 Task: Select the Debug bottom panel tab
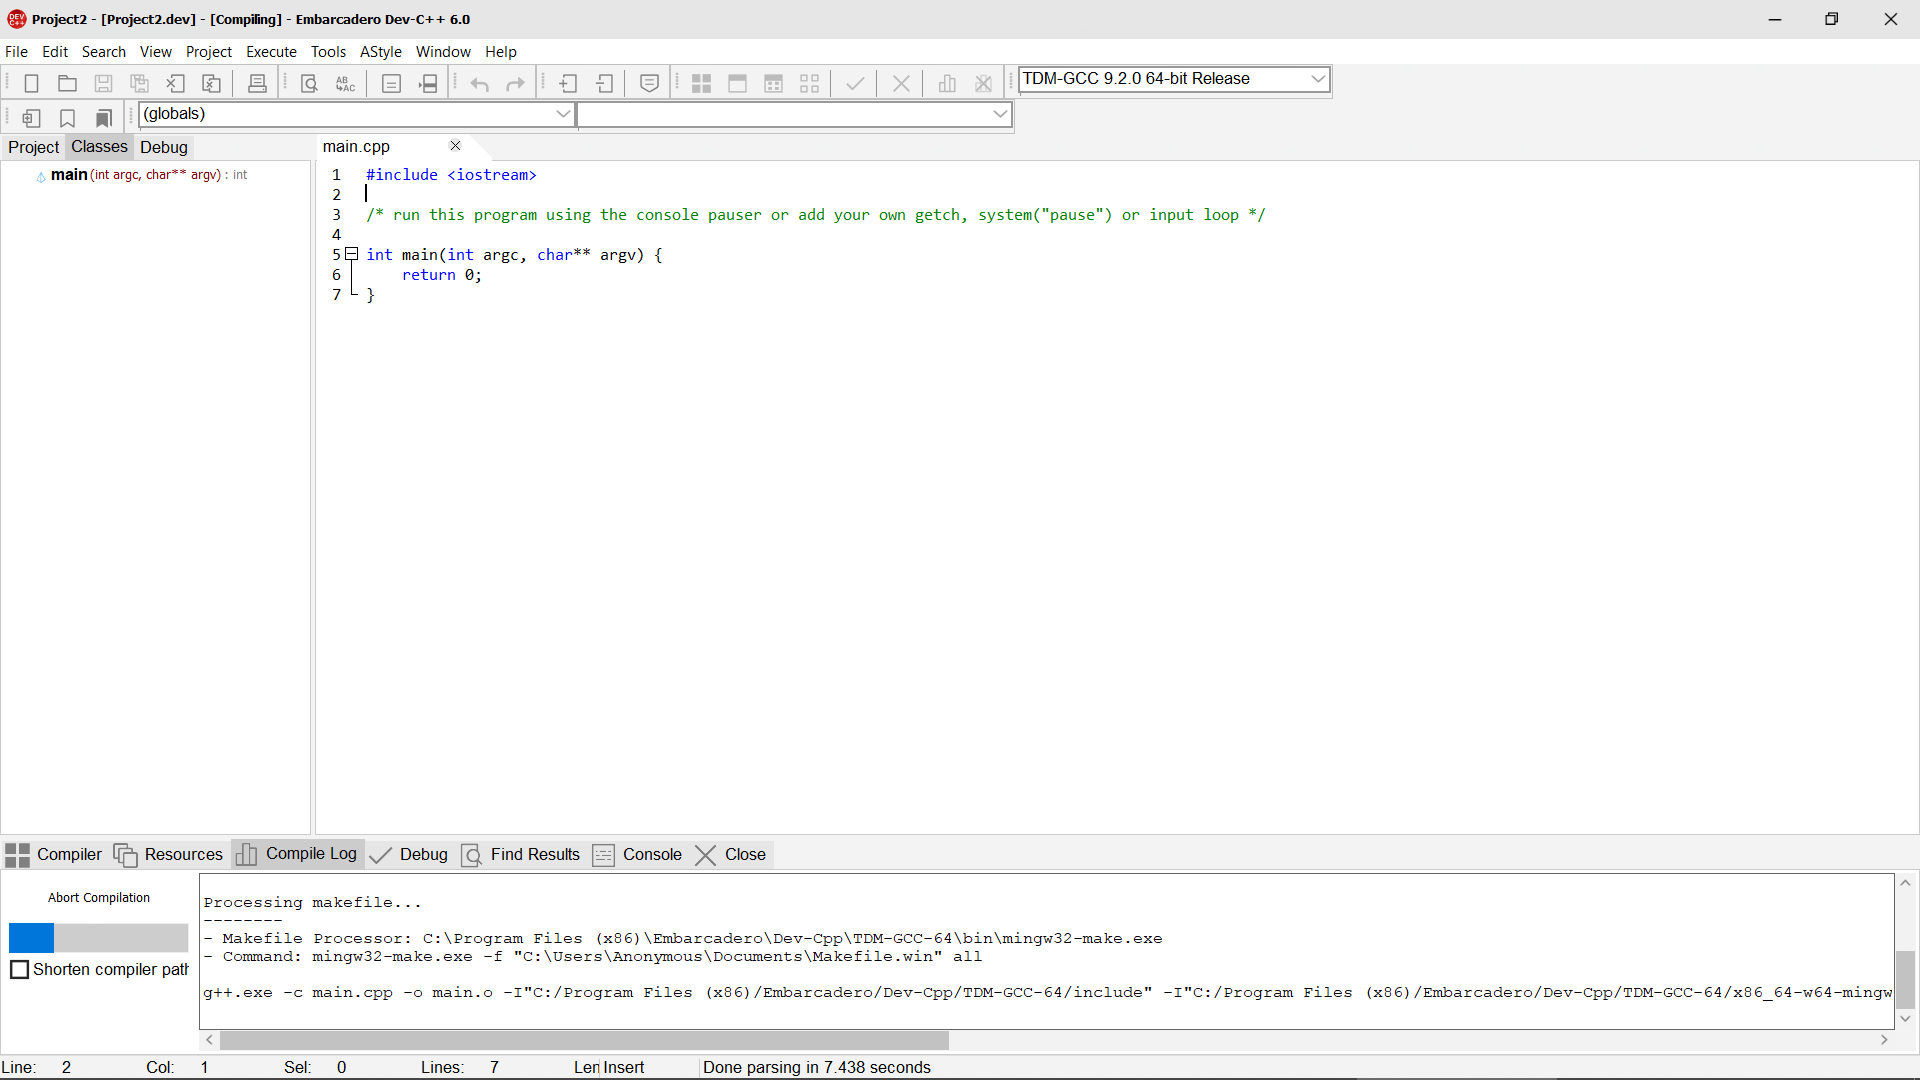[x=409, y=855]
